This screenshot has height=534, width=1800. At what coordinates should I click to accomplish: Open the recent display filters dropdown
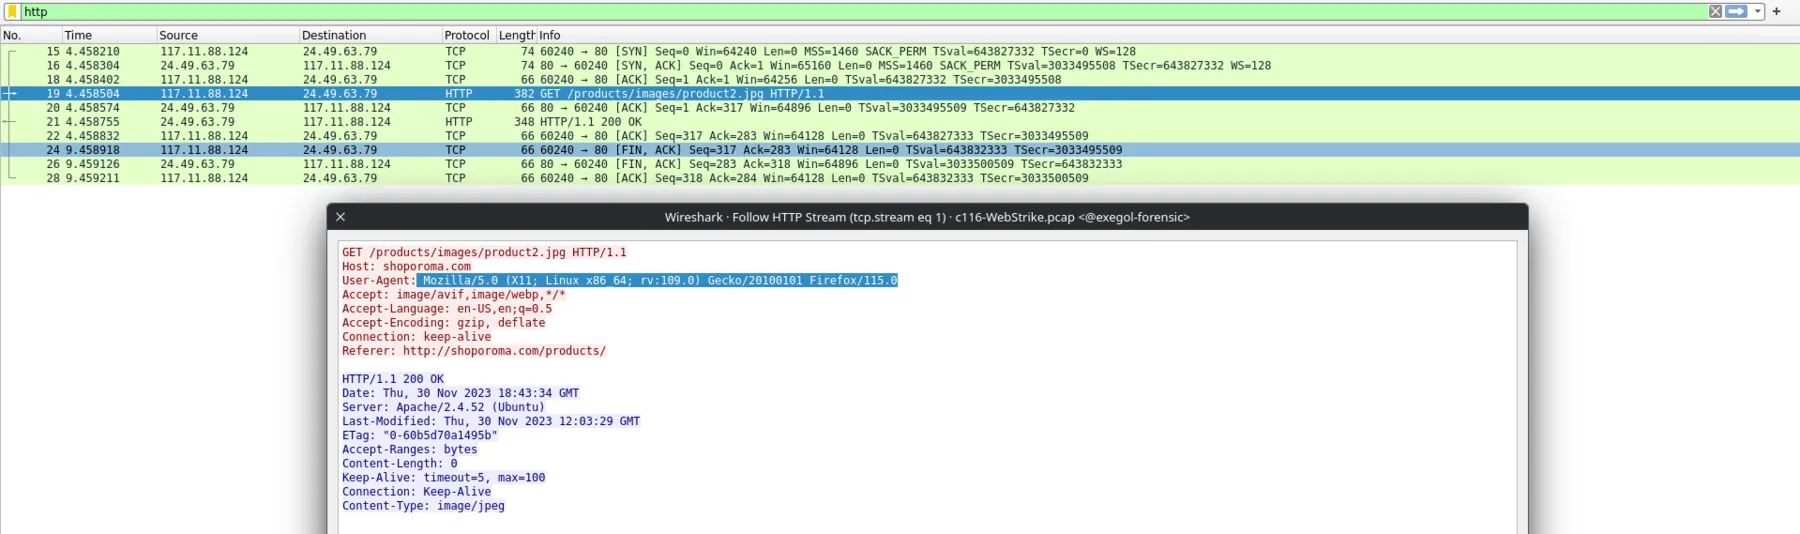tap(1757, 12)
